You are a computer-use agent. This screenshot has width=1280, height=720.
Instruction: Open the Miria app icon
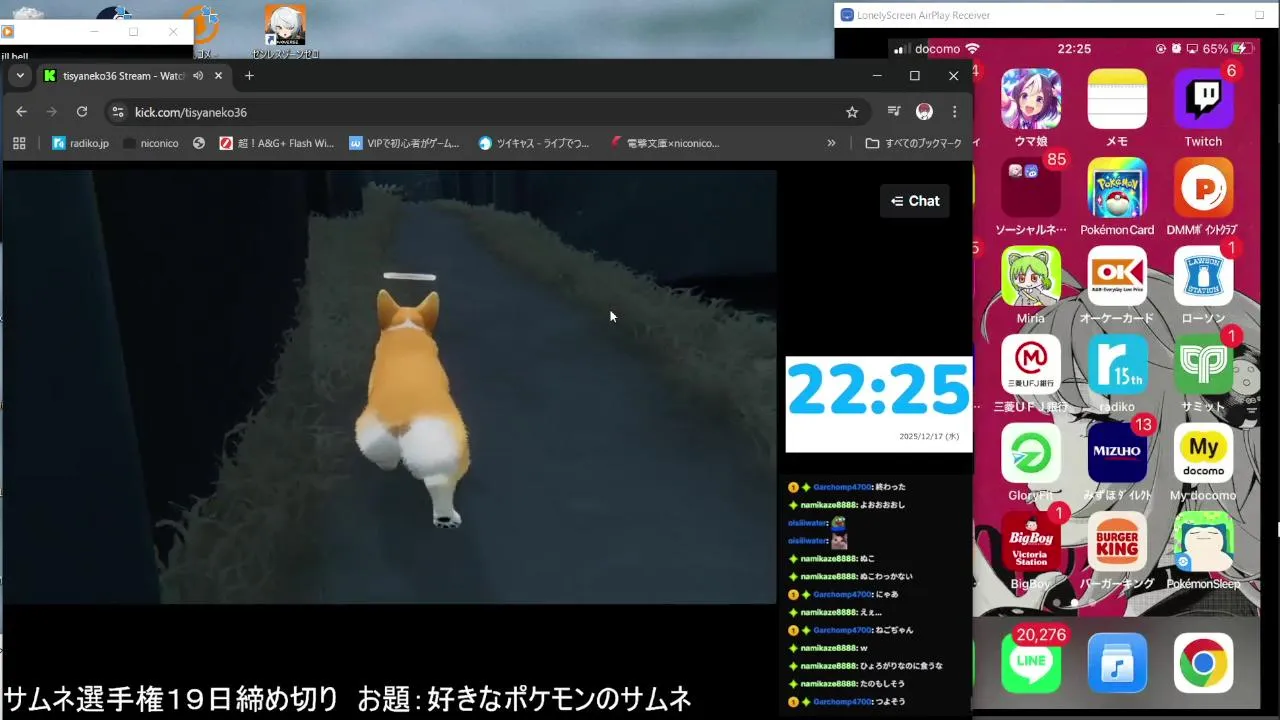(x=1031, y=275)
